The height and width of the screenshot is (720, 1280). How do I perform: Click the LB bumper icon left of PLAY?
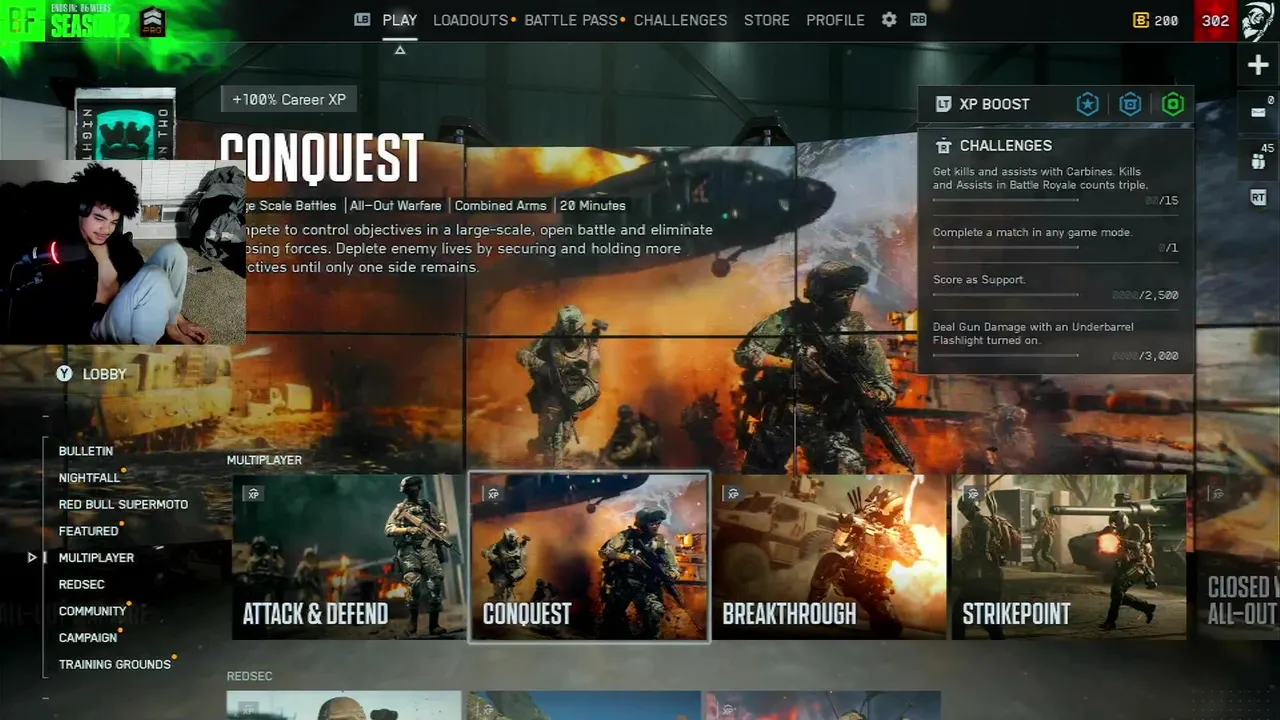point(362,20)
